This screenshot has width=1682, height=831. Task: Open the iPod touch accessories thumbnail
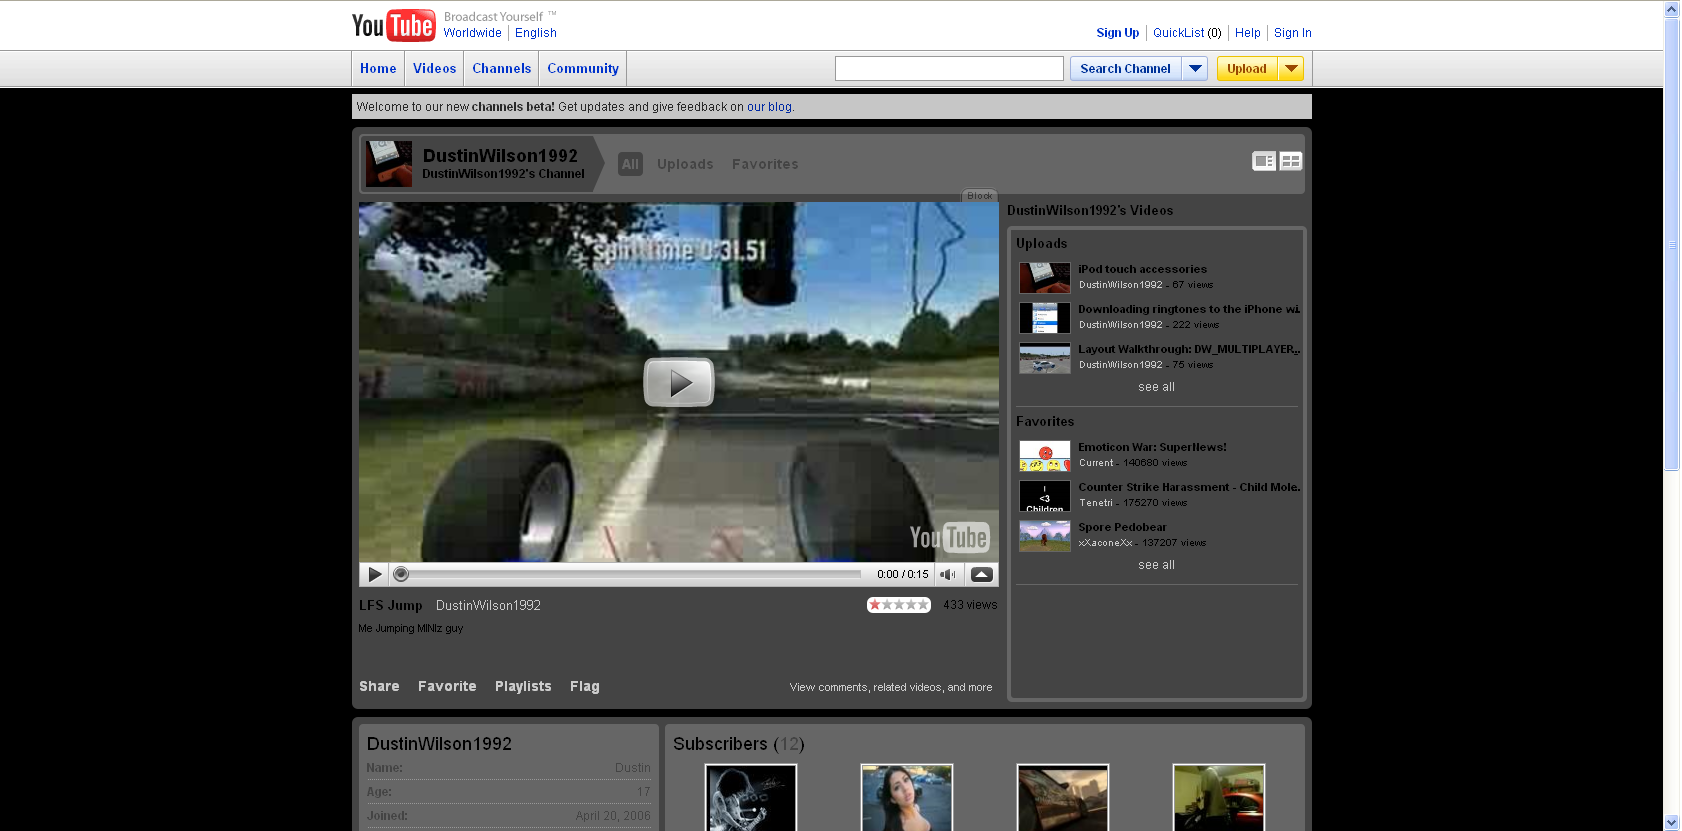[x=1045, y=277]
